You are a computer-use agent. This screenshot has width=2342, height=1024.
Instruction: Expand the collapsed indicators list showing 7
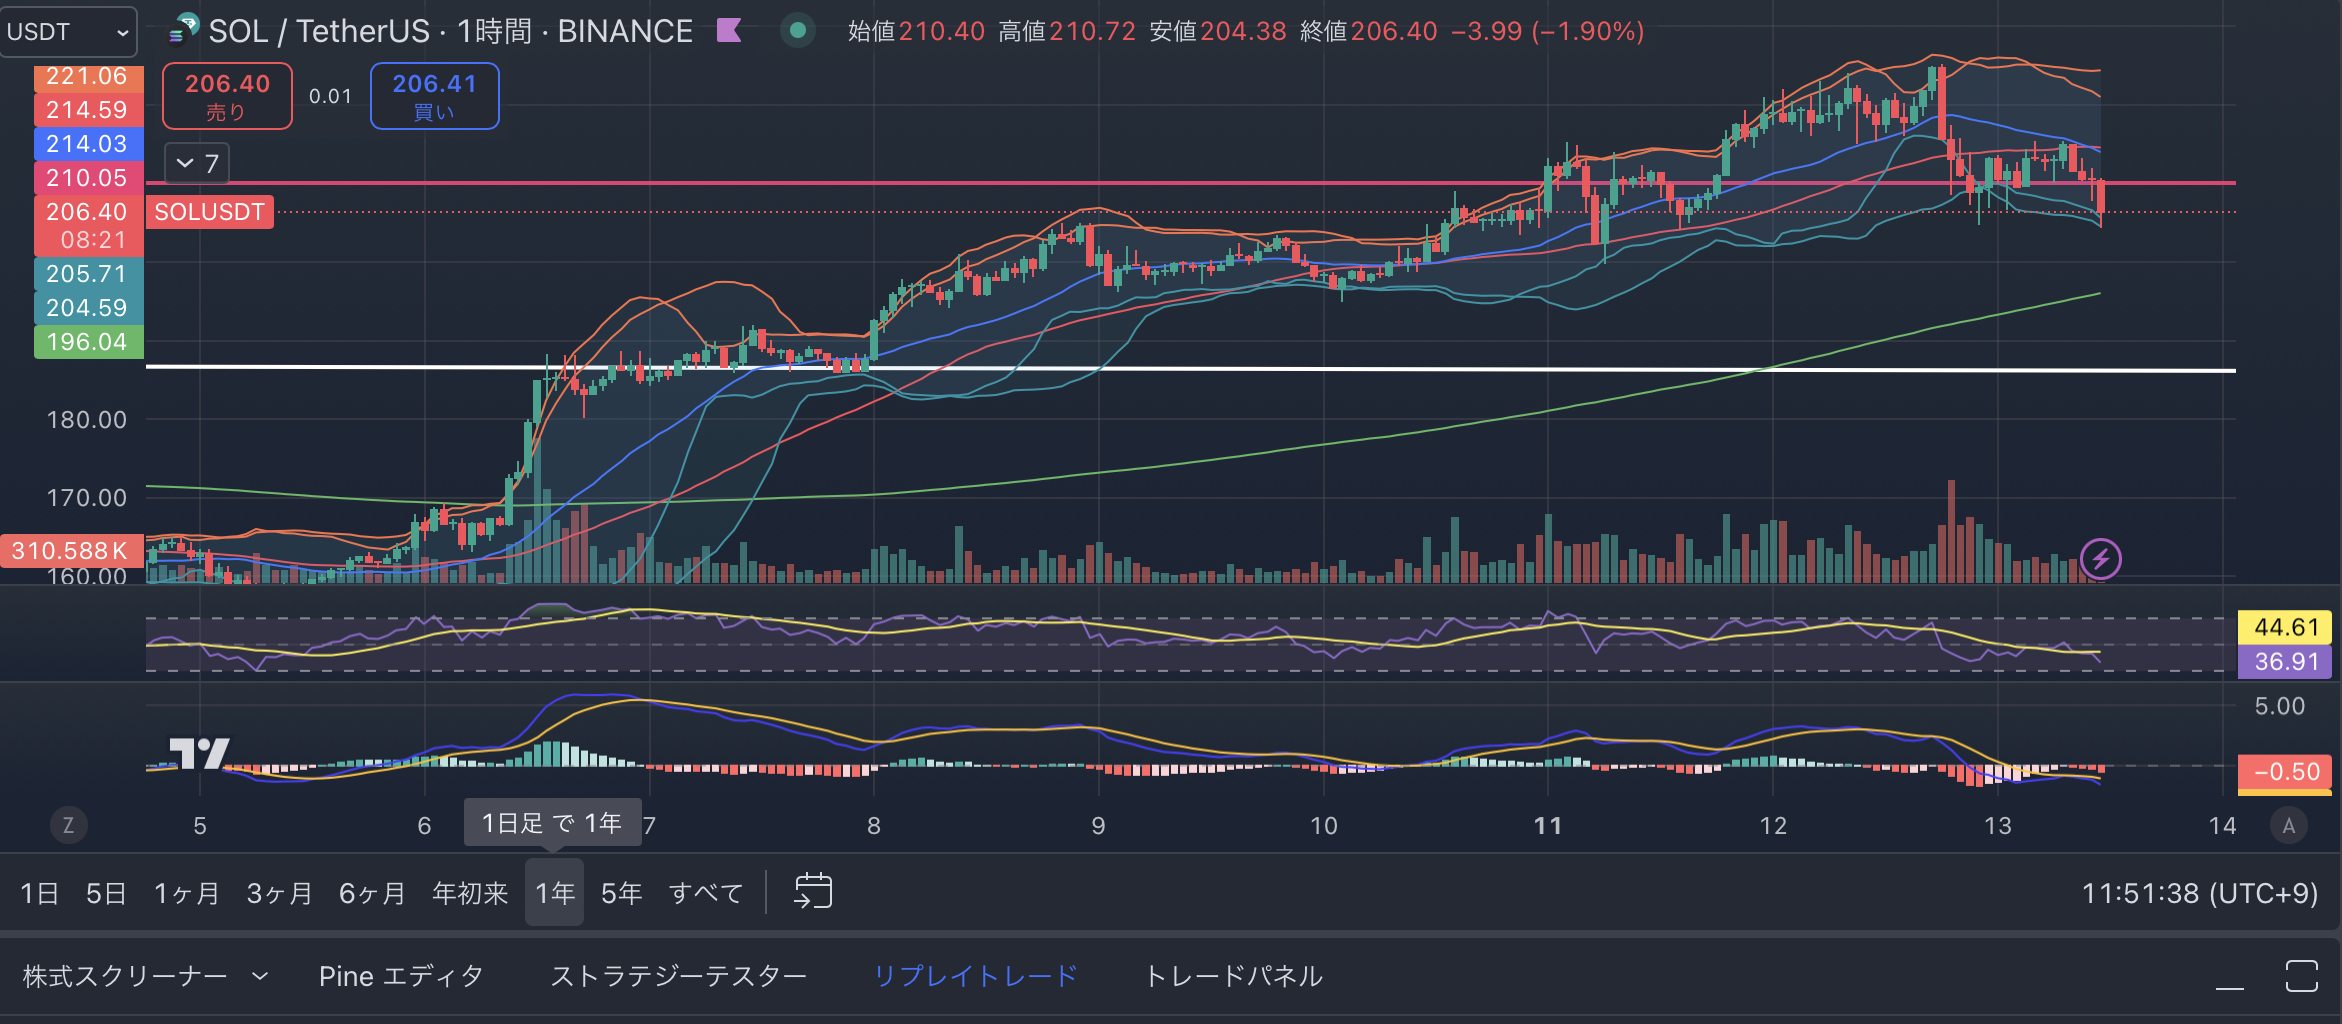(x=197, y=163)
